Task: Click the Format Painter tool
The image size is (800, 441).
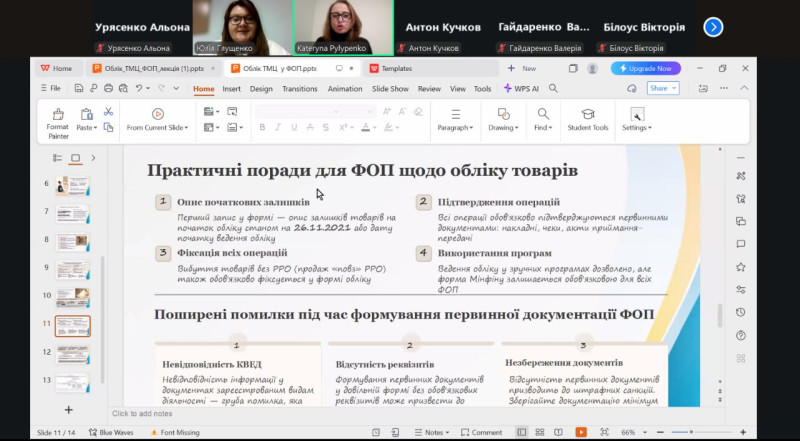Action: point(58,120)
